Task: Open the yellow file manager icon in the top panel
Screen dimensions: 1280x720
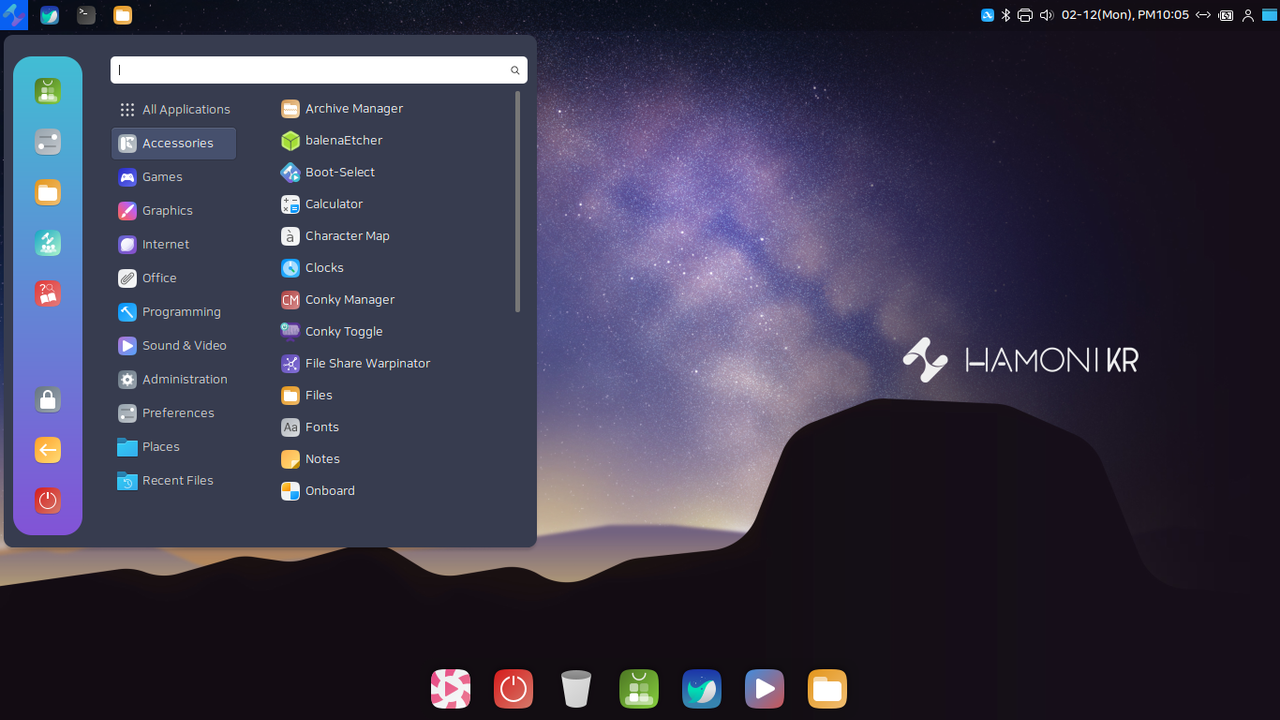Action: point(122,15)
